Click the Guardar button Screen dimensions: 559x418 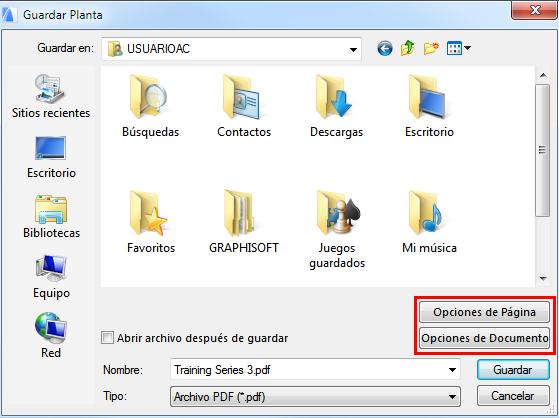point(513,370)
